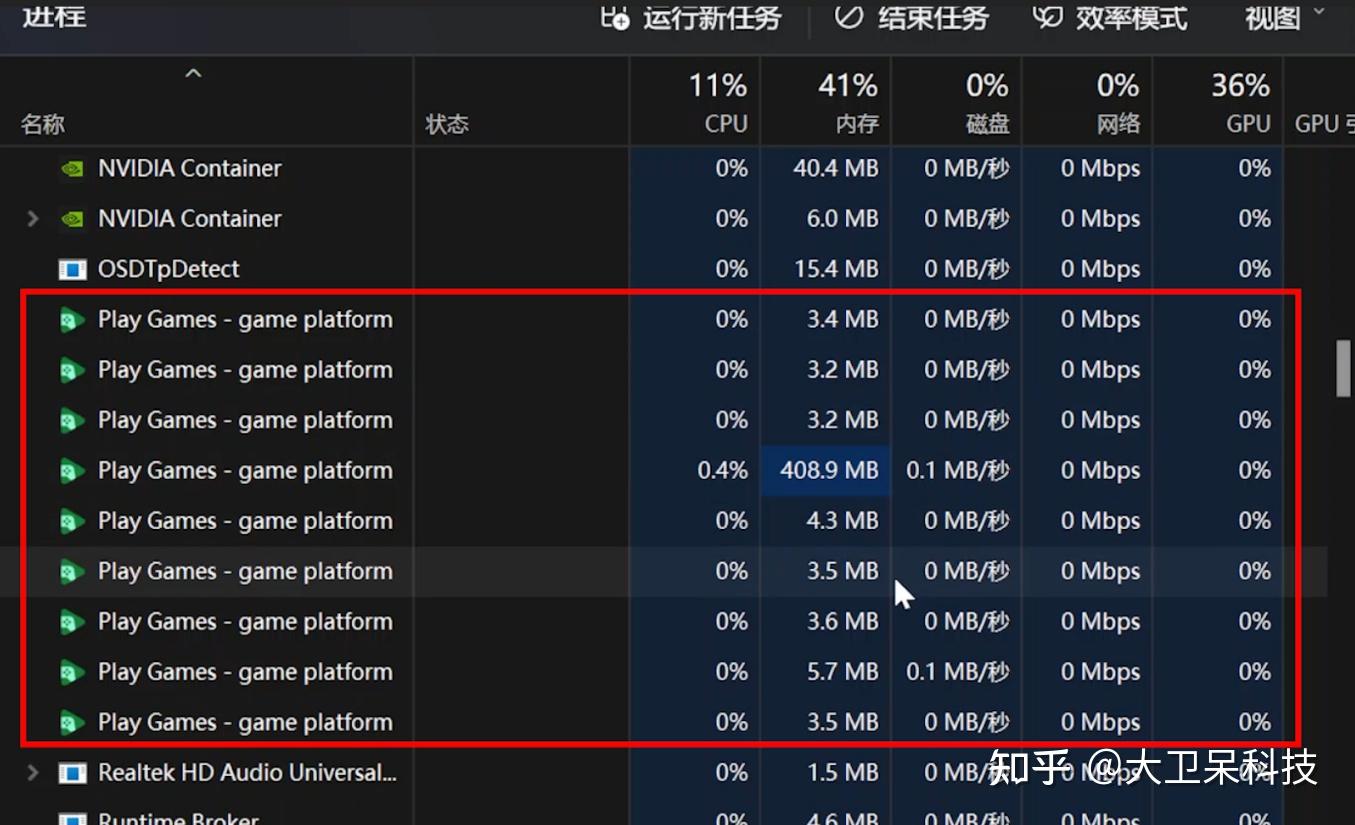Click the 3.6 MB memory value
The image size is (1355, 825).
(843, 622)
